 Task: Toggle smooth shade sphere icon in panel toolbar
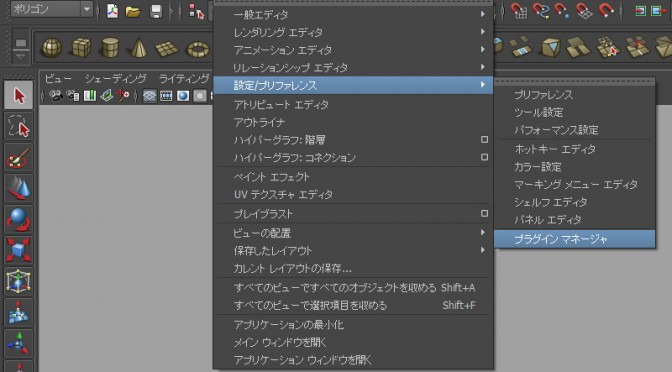tap(183, 96)
